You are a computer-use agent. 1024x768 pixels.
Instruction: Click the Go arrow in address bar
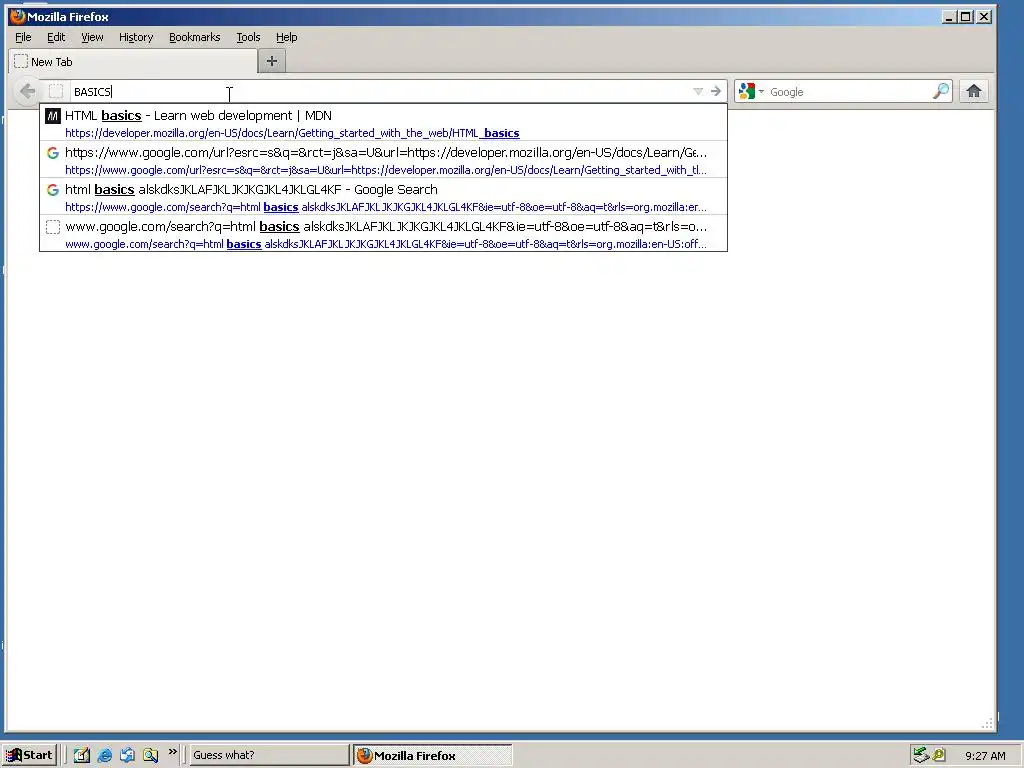point(716,91)
